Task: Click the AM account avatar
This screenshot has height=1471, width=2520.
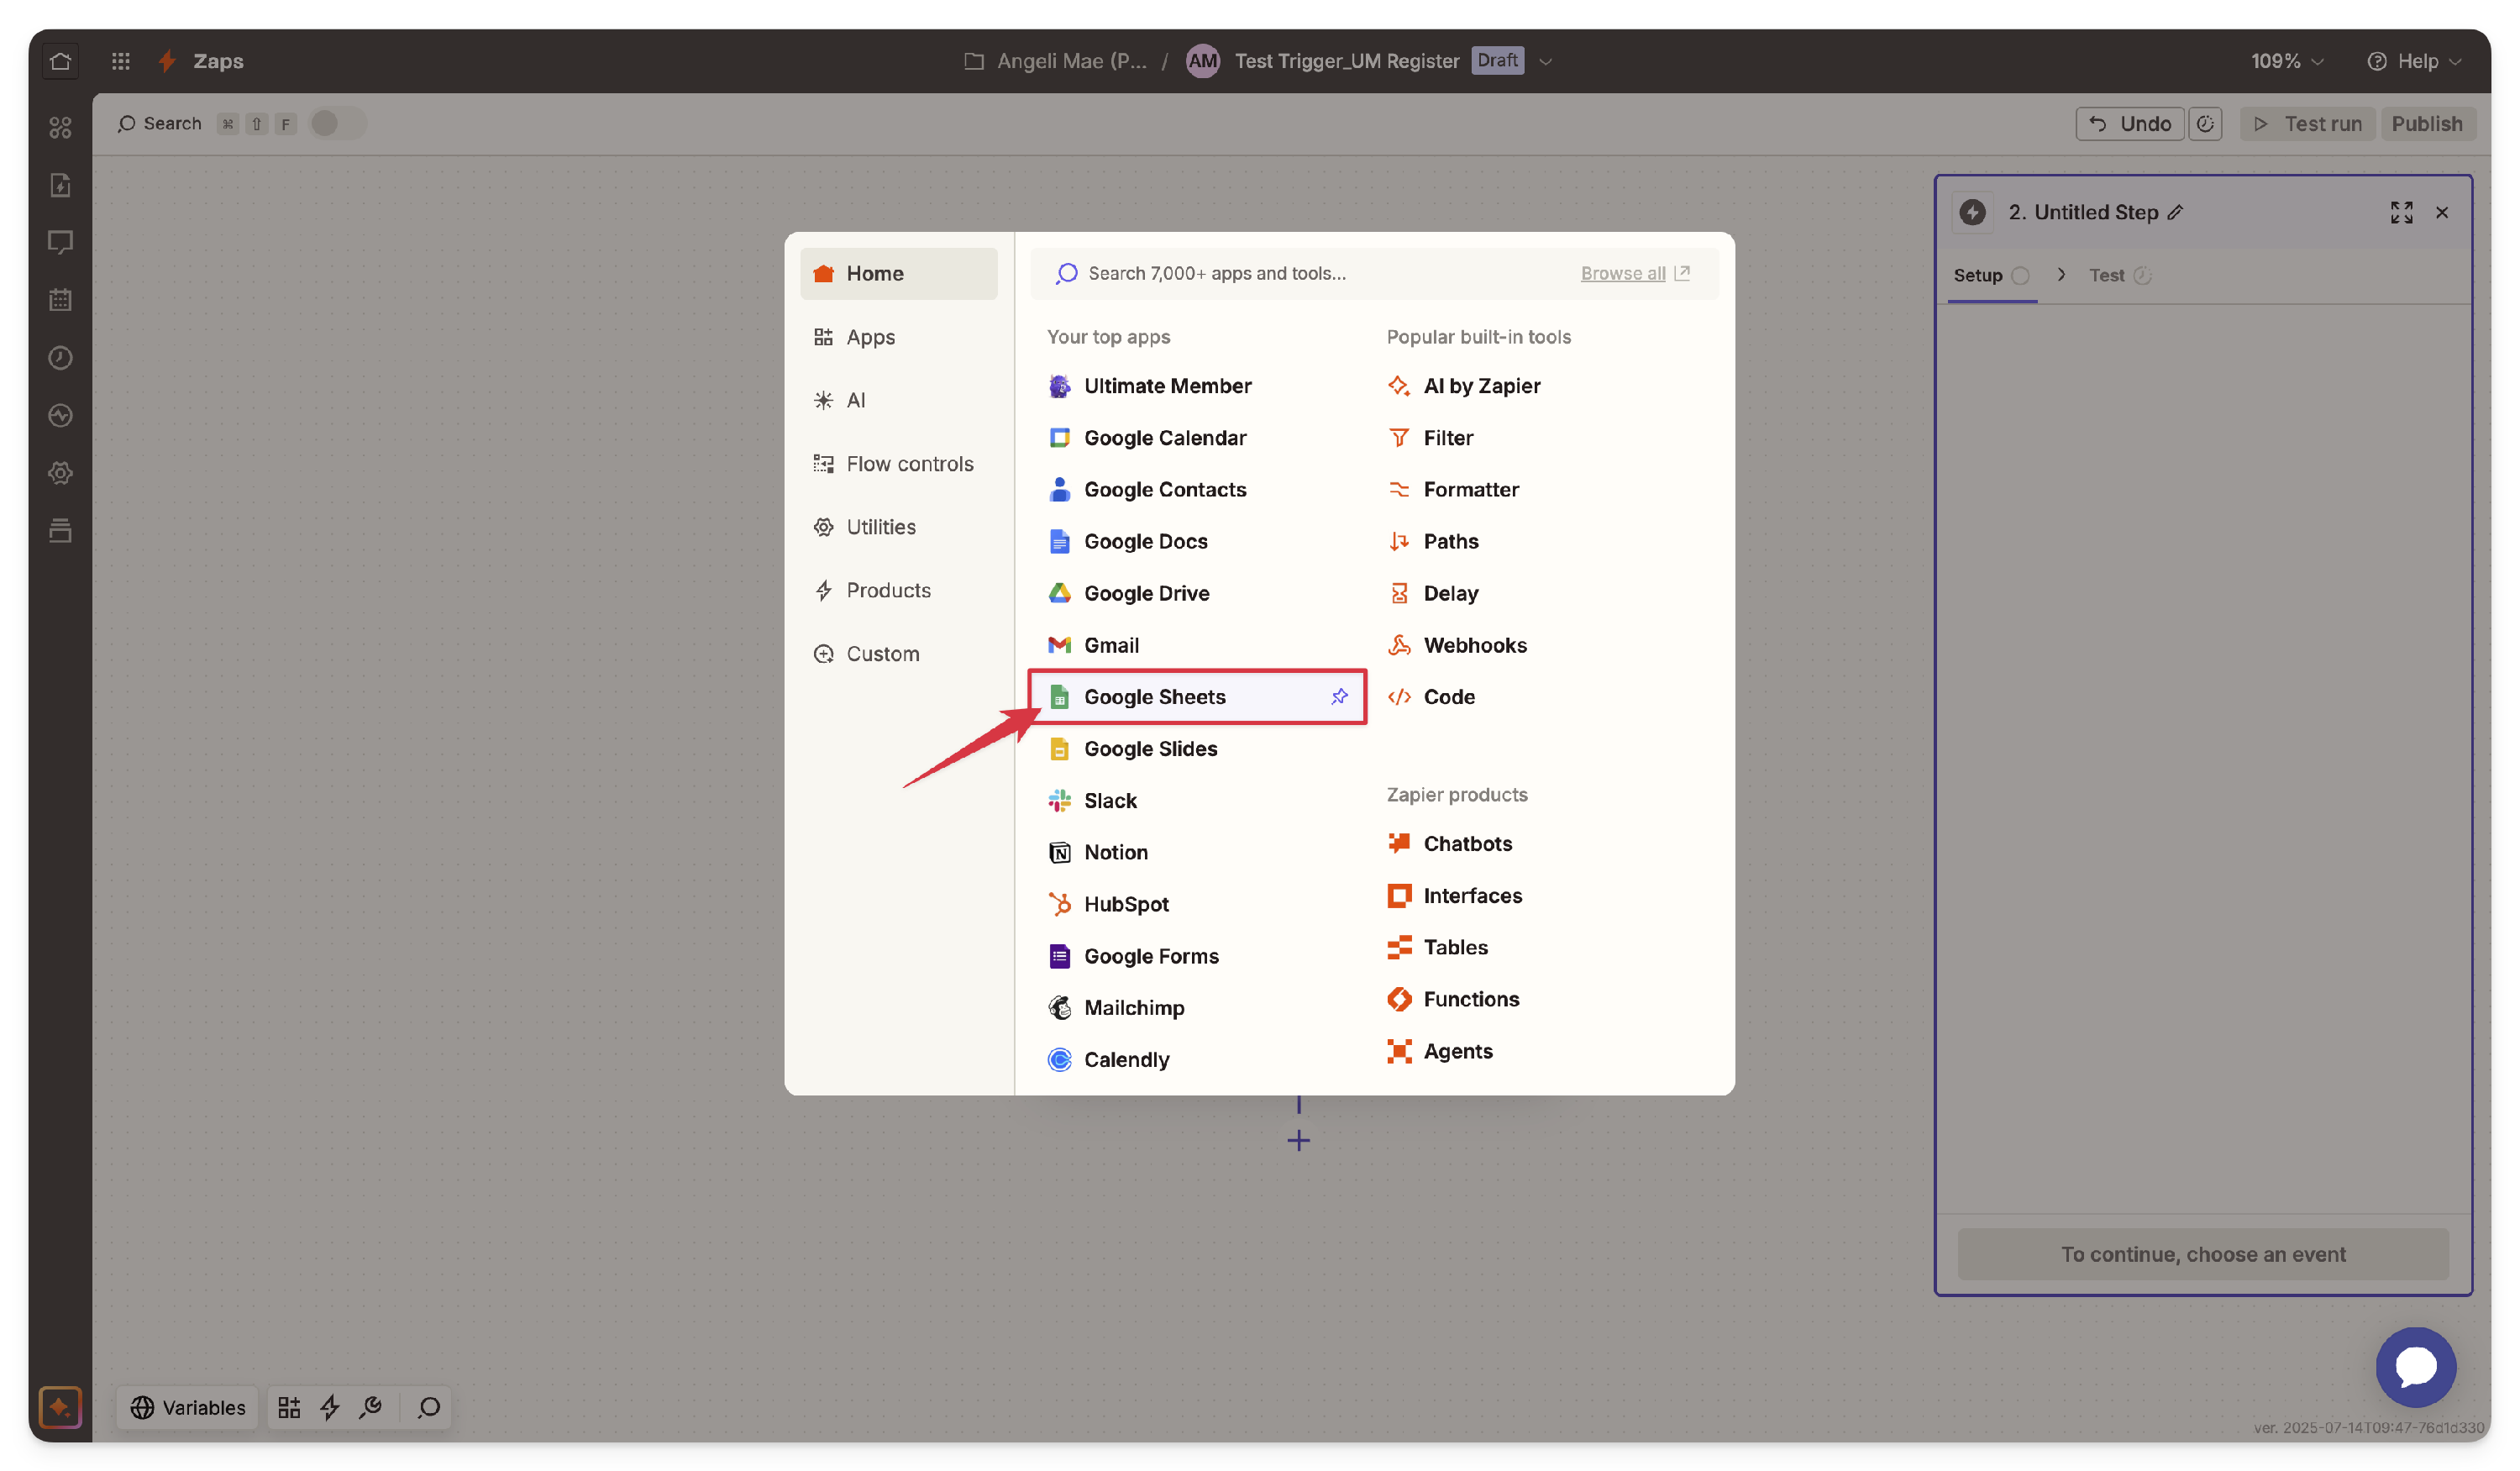Action: 1202,61
